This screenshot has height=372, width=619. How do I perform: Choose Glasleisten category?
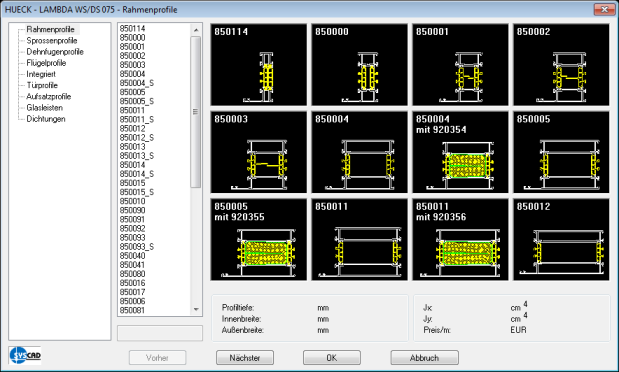tap(44, 108)
